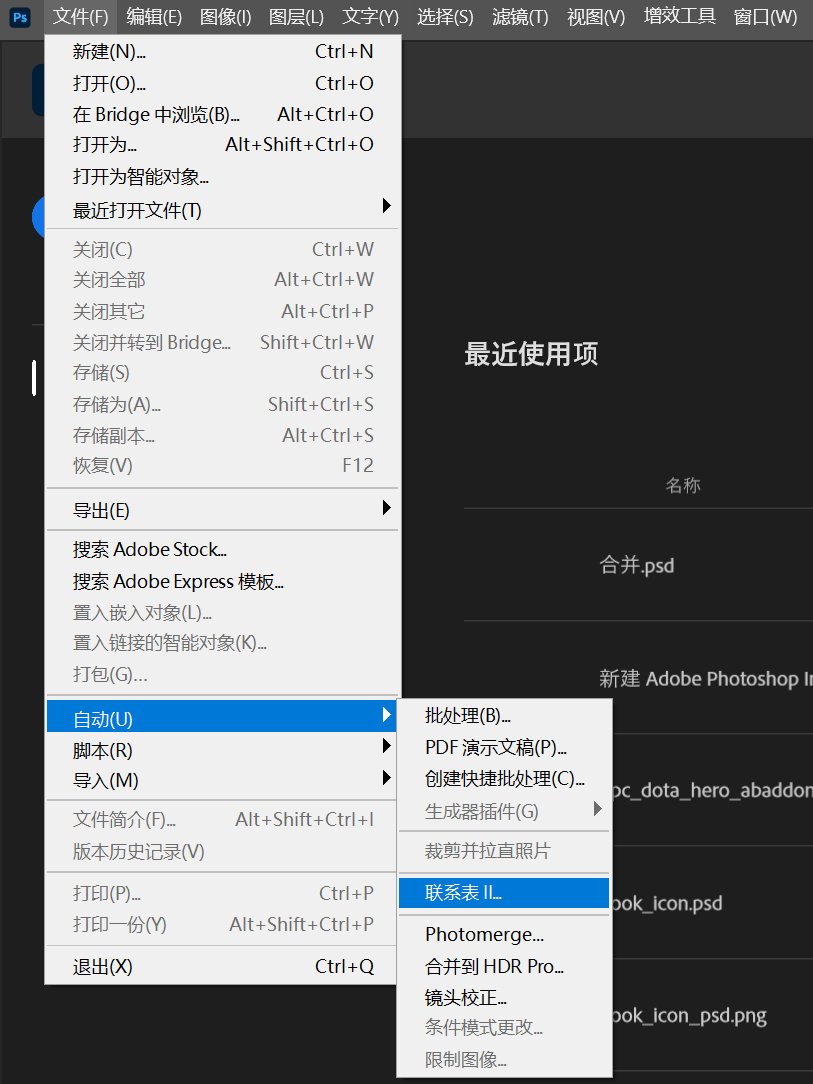Viewport: 813px width, 1084px height.
Task: Open the 文件(F) menu
Action: point(81,17)
